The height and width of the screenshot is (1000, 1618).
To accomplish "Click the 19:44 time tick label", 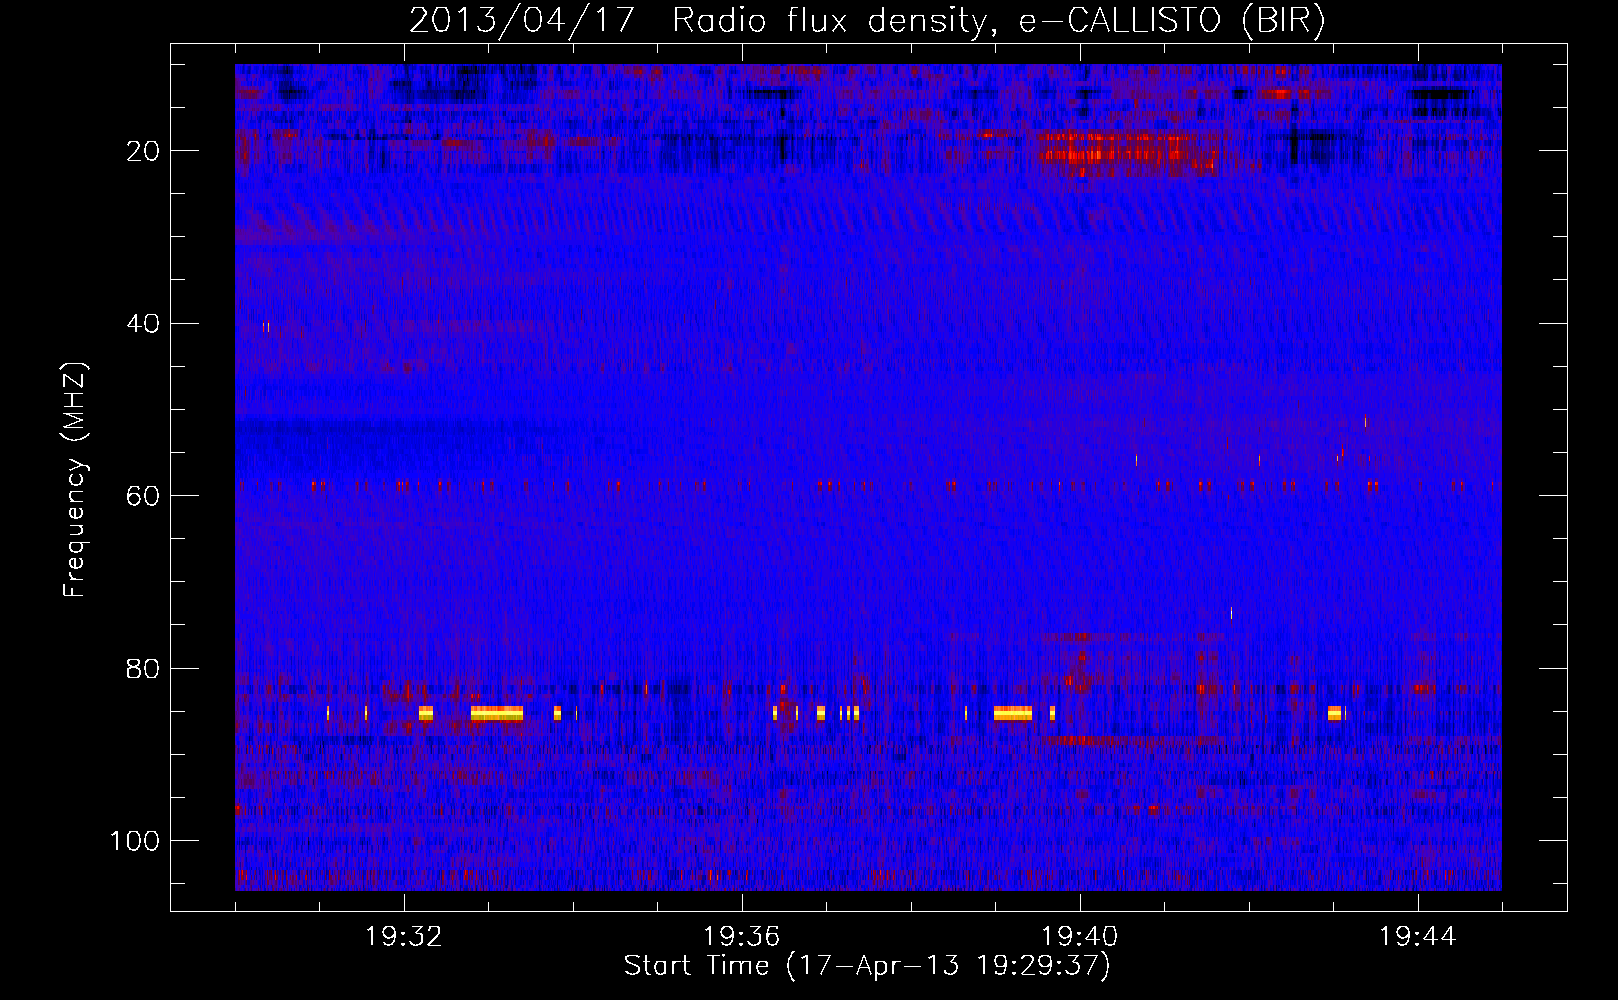I will point(1417,937).
